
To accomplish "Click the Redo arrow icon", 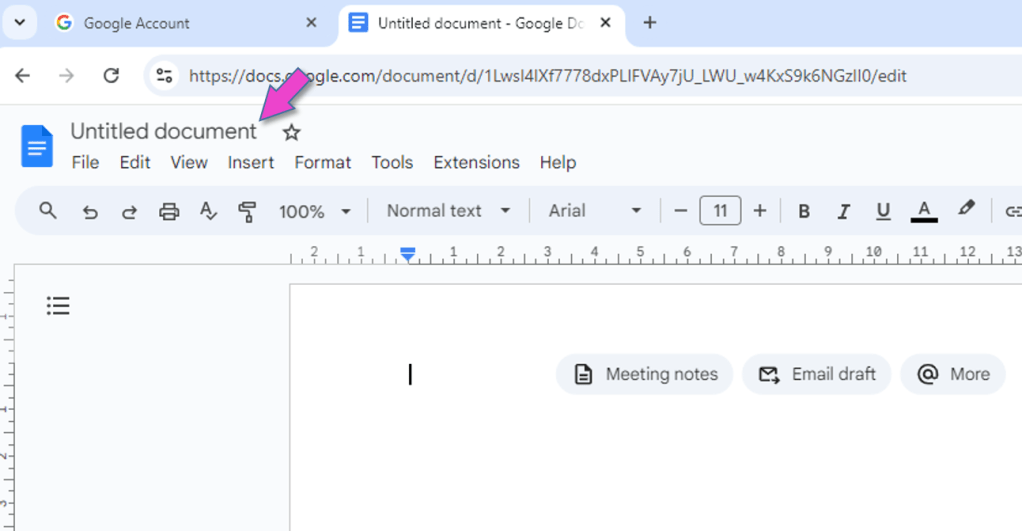I will pos(129,211).
